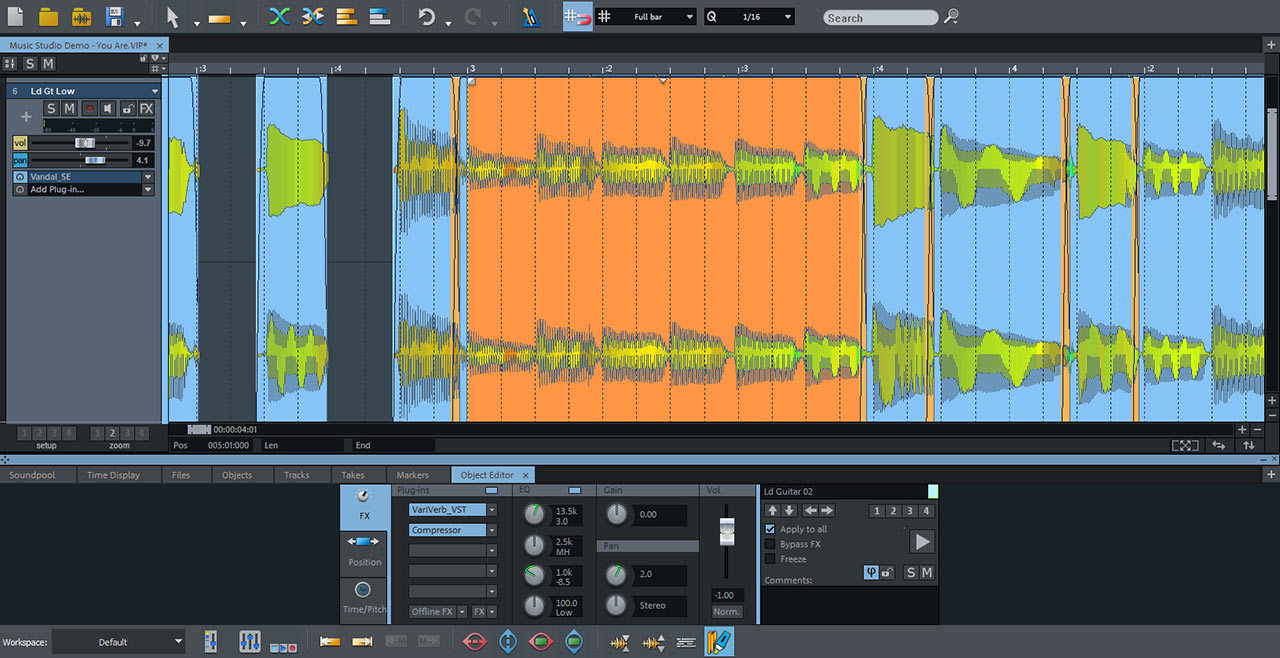
Task: Open a project using the folder icon
Action: [x=48, y=17]
